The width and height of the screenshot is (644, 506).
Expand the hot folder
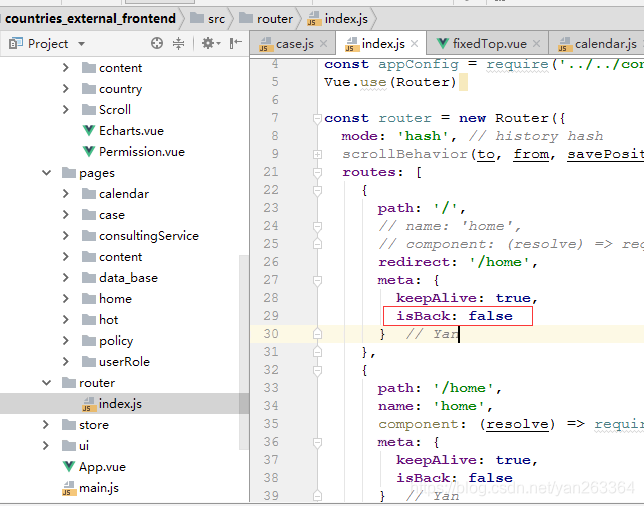(x=66, y=319)
